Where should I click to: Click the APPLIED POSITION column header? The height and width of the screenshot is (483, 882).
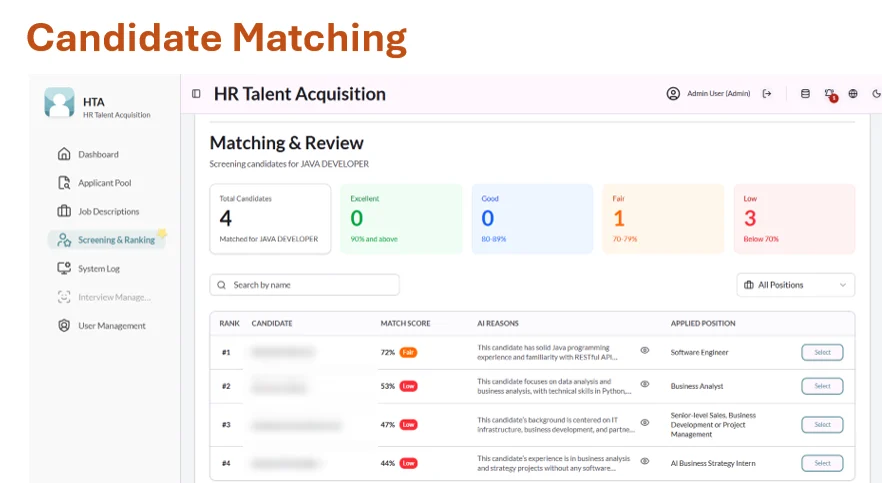703,323
